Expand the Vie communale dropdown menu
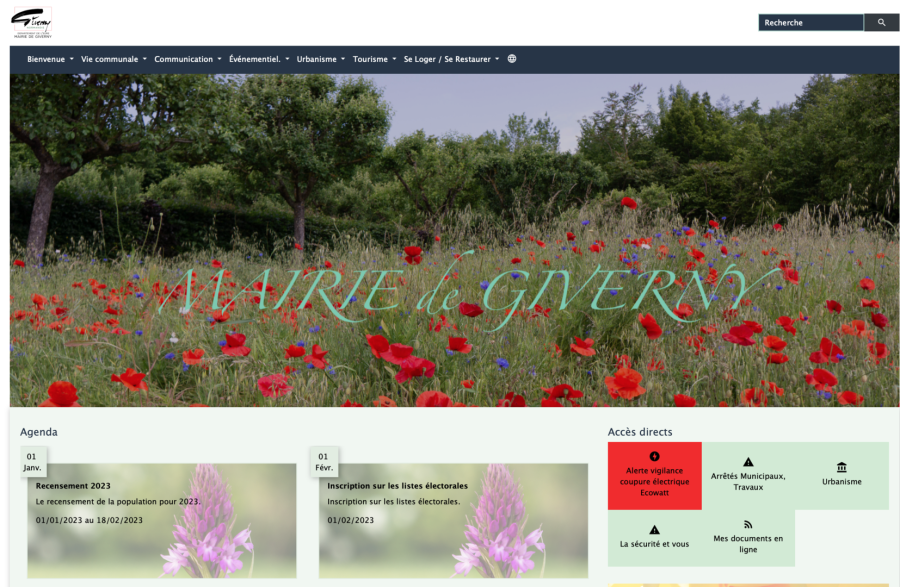This screenshot has height=587, width=900. pos(113,59)
